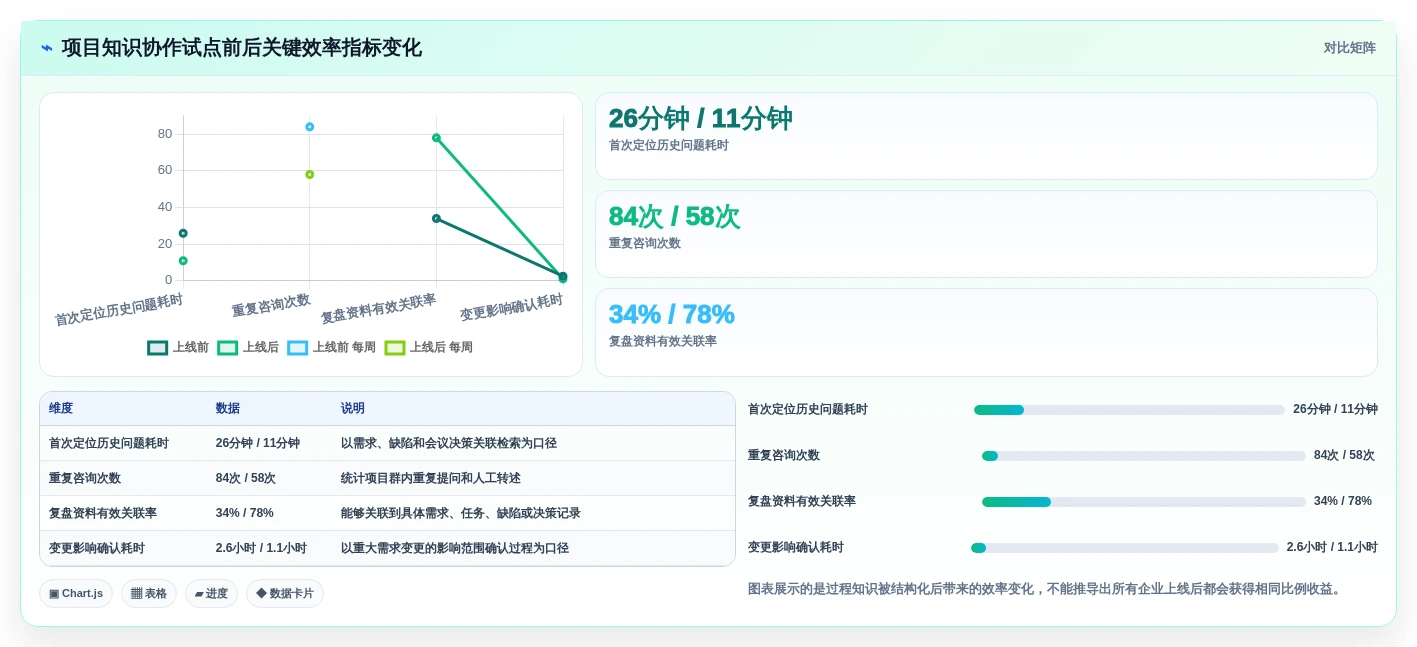
Task: Select the 数据卡片 chip
Action: click(285, 593)
